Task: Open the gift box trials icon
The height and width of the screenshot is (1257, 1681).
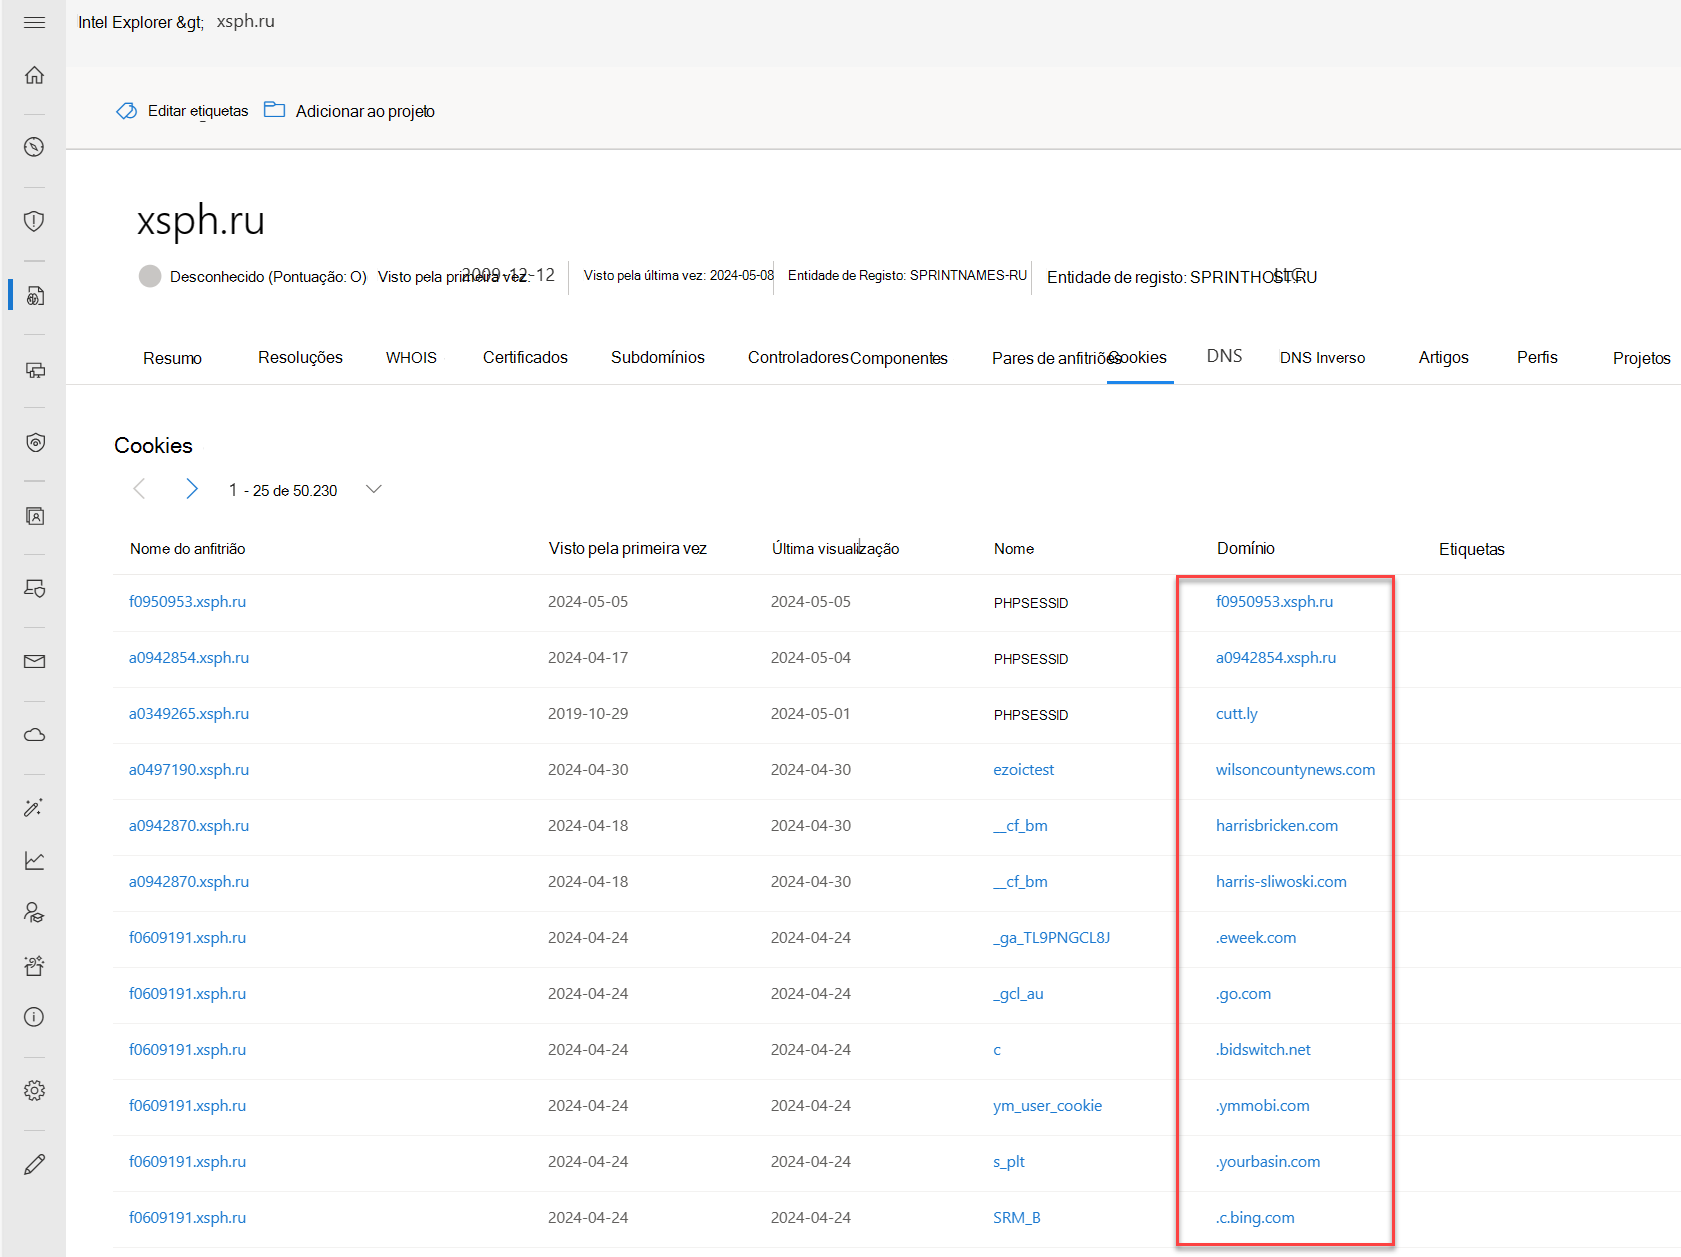Action: click(x=34, y=965)
